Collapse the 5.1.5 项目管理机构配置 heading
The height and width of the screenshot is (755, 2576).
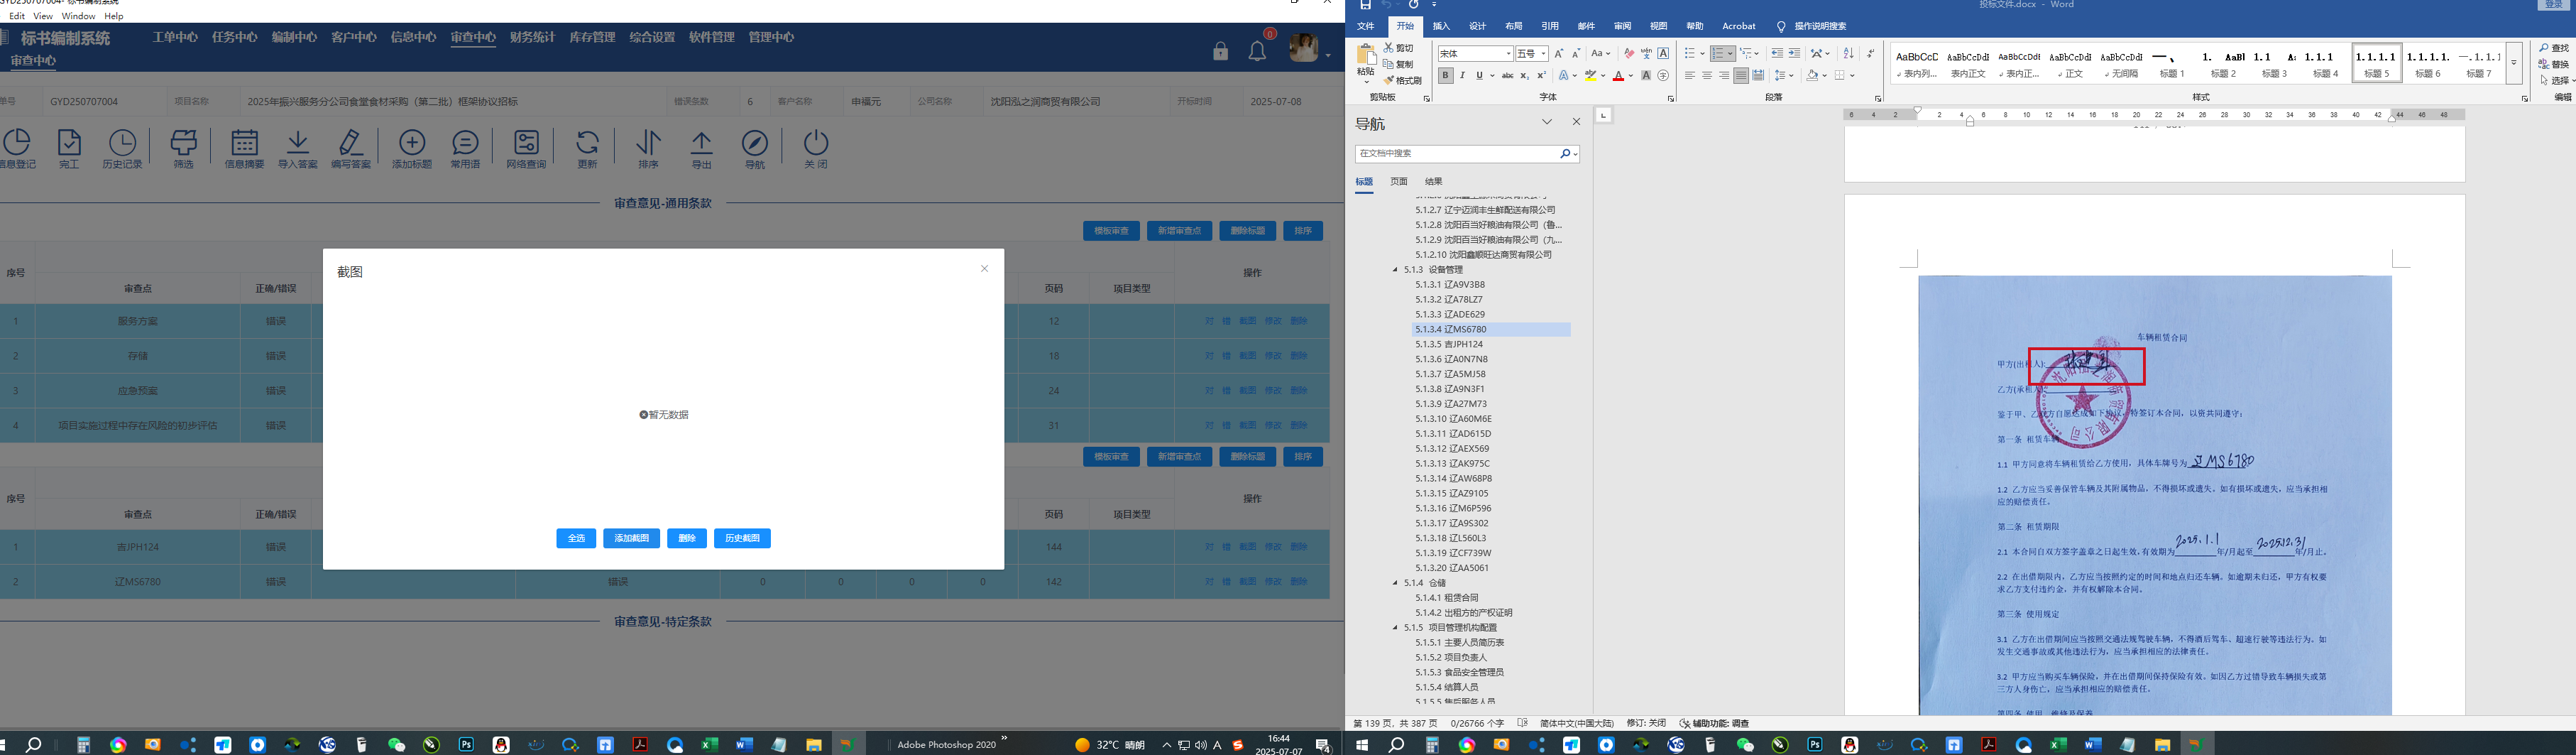tap(1395, 628)
